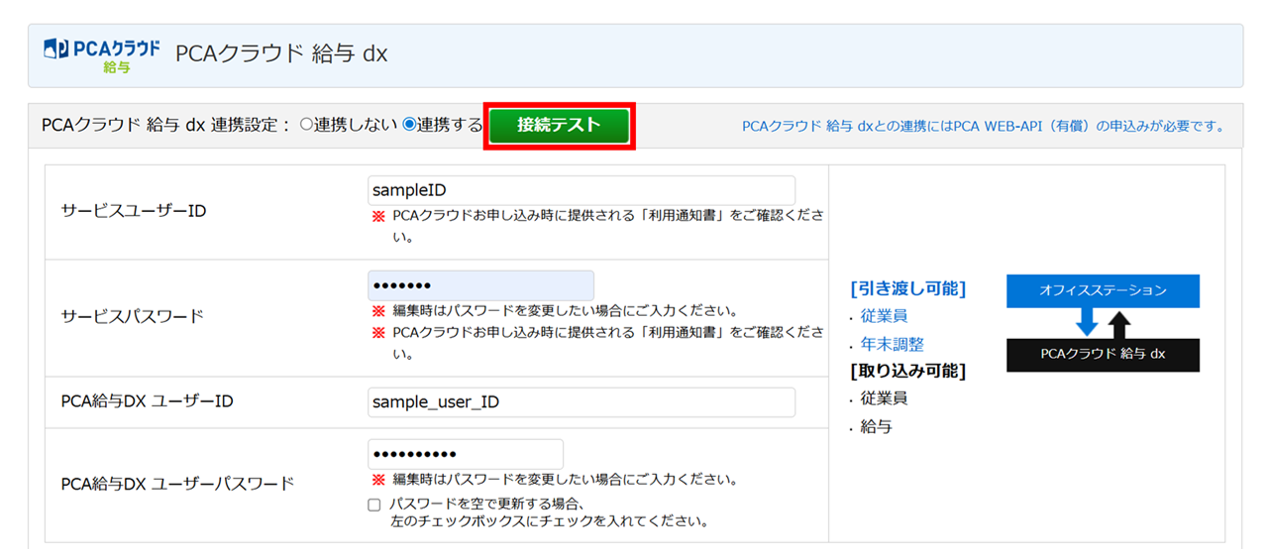
Task: Click the 取り込み可能 heading
Action: tap(908, 371)
